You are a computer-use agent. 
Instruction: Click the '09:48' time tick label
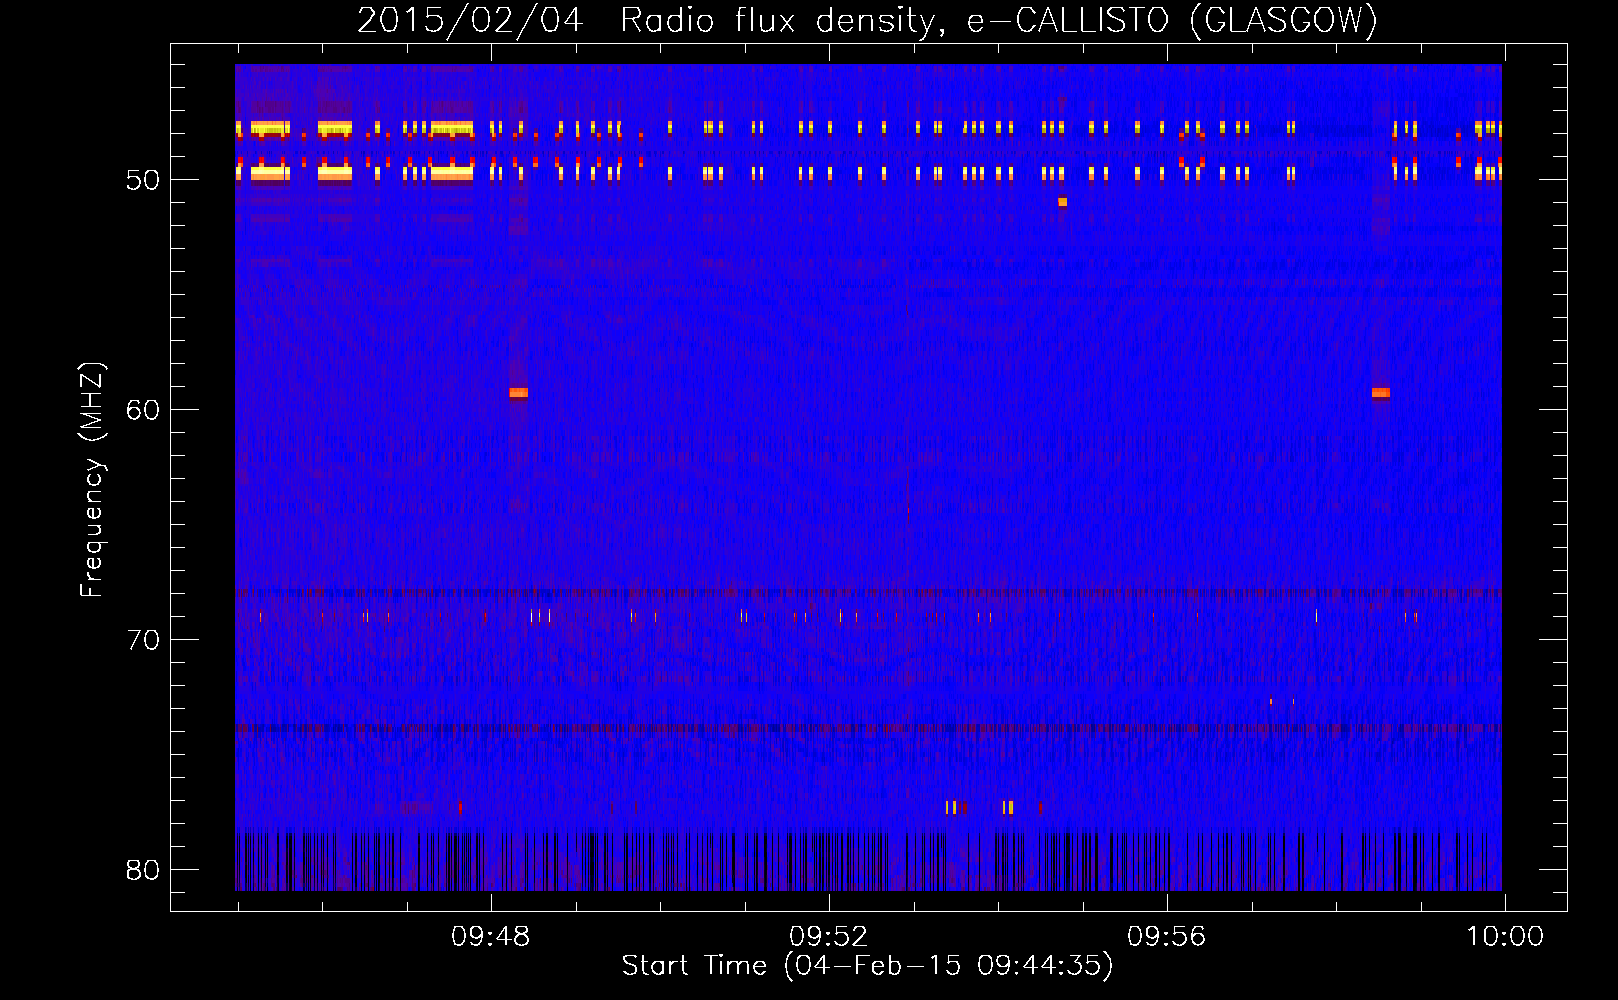coord(490,937)
